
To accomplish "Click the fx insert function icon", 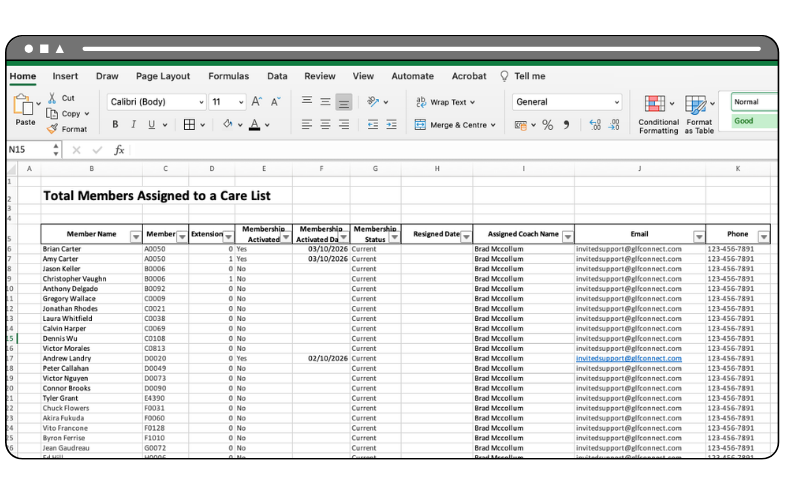I will (119, 150).
